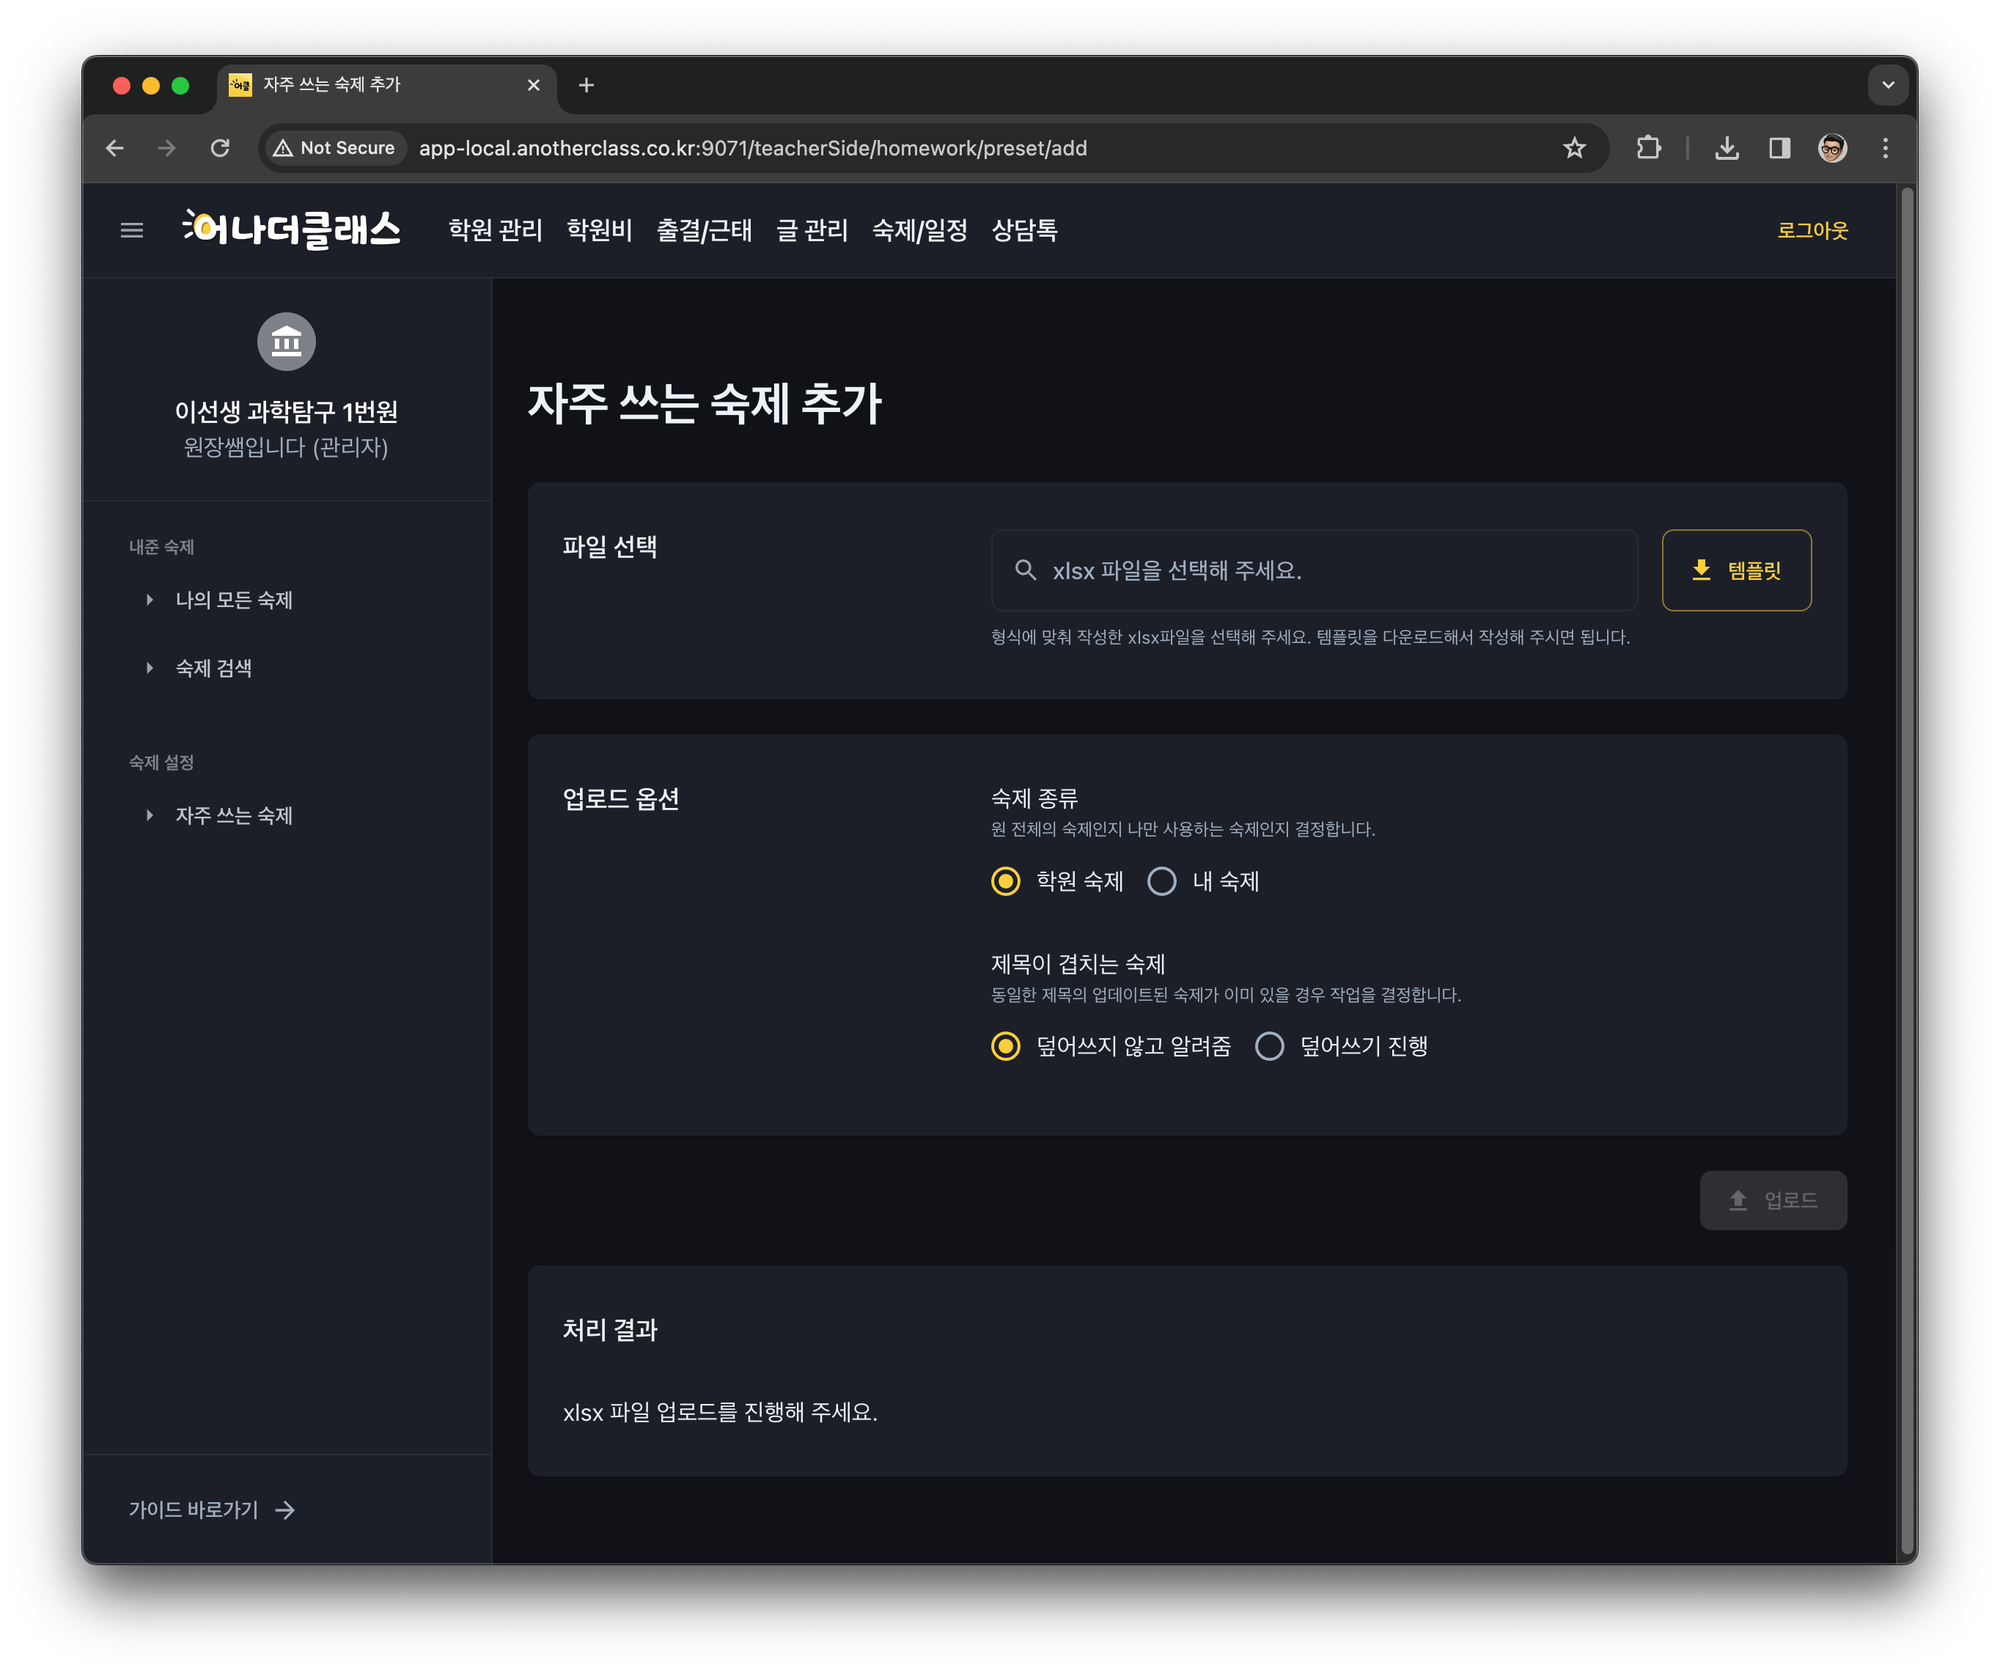The image size is (2000, 1673).
Task: Close the 자주 쓰는 숙제 추가 tab
Action: (x=534, y=85)
